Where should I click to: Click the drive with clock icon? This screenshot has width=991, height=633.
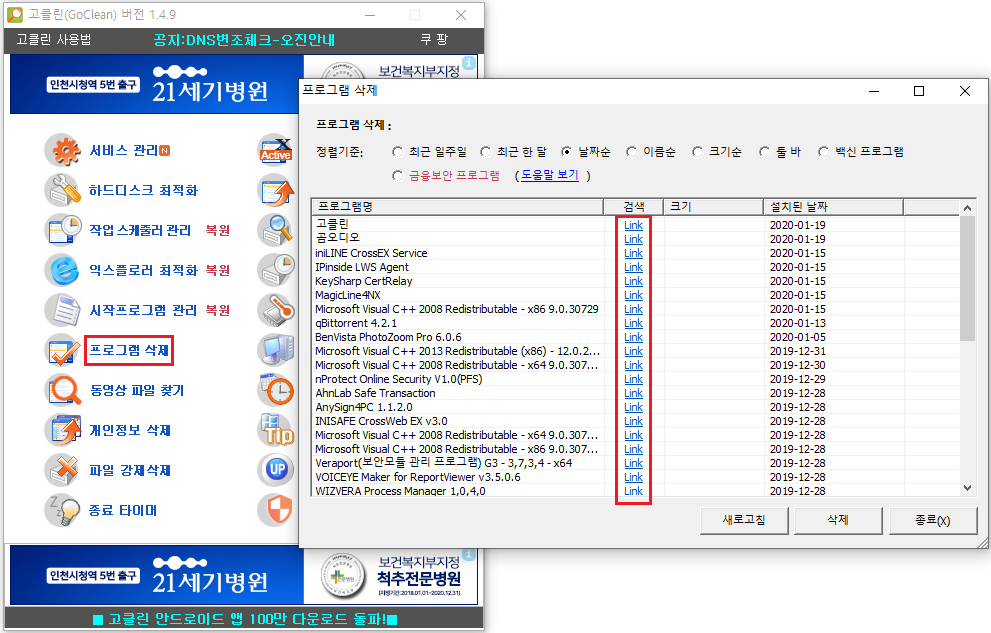click(x=276, y=270)
